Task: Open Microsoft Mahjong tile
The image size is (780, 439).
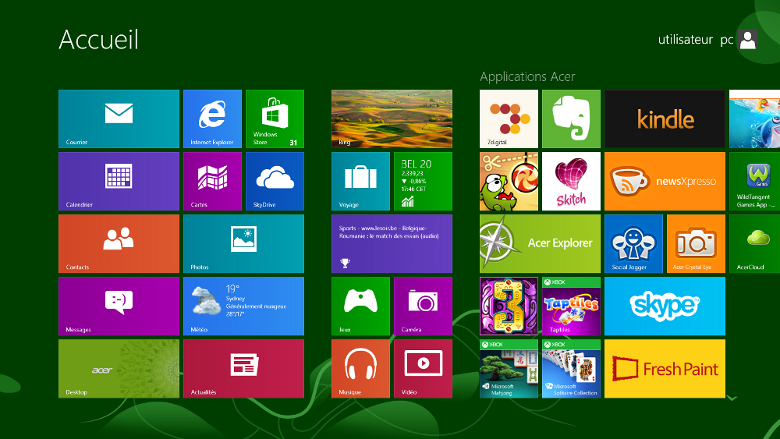Action: point(509,368)
